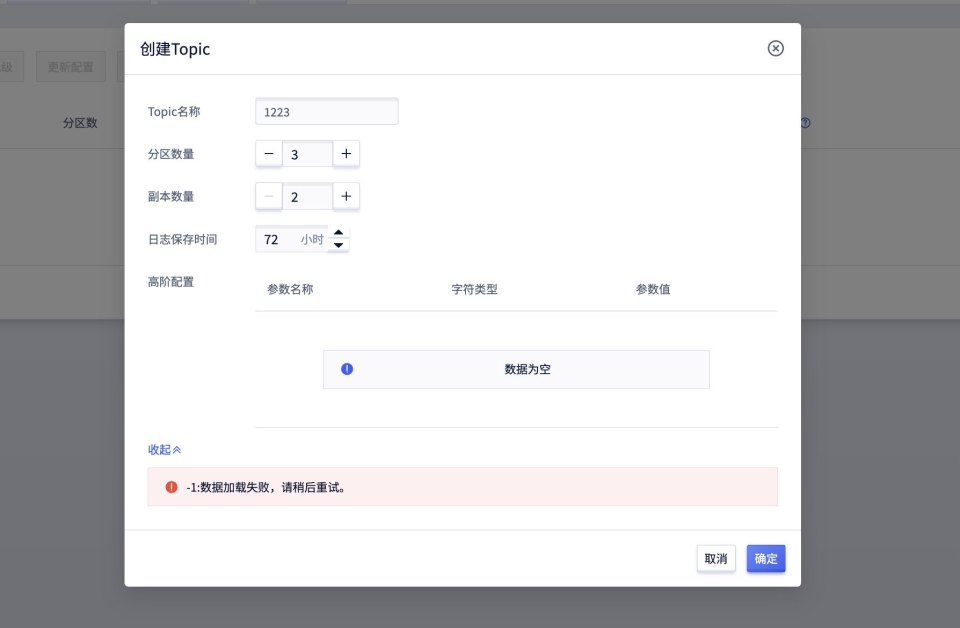Click the red error icon in alert banner
Viewport: 960px width, 628px height.
click(171, 487)
